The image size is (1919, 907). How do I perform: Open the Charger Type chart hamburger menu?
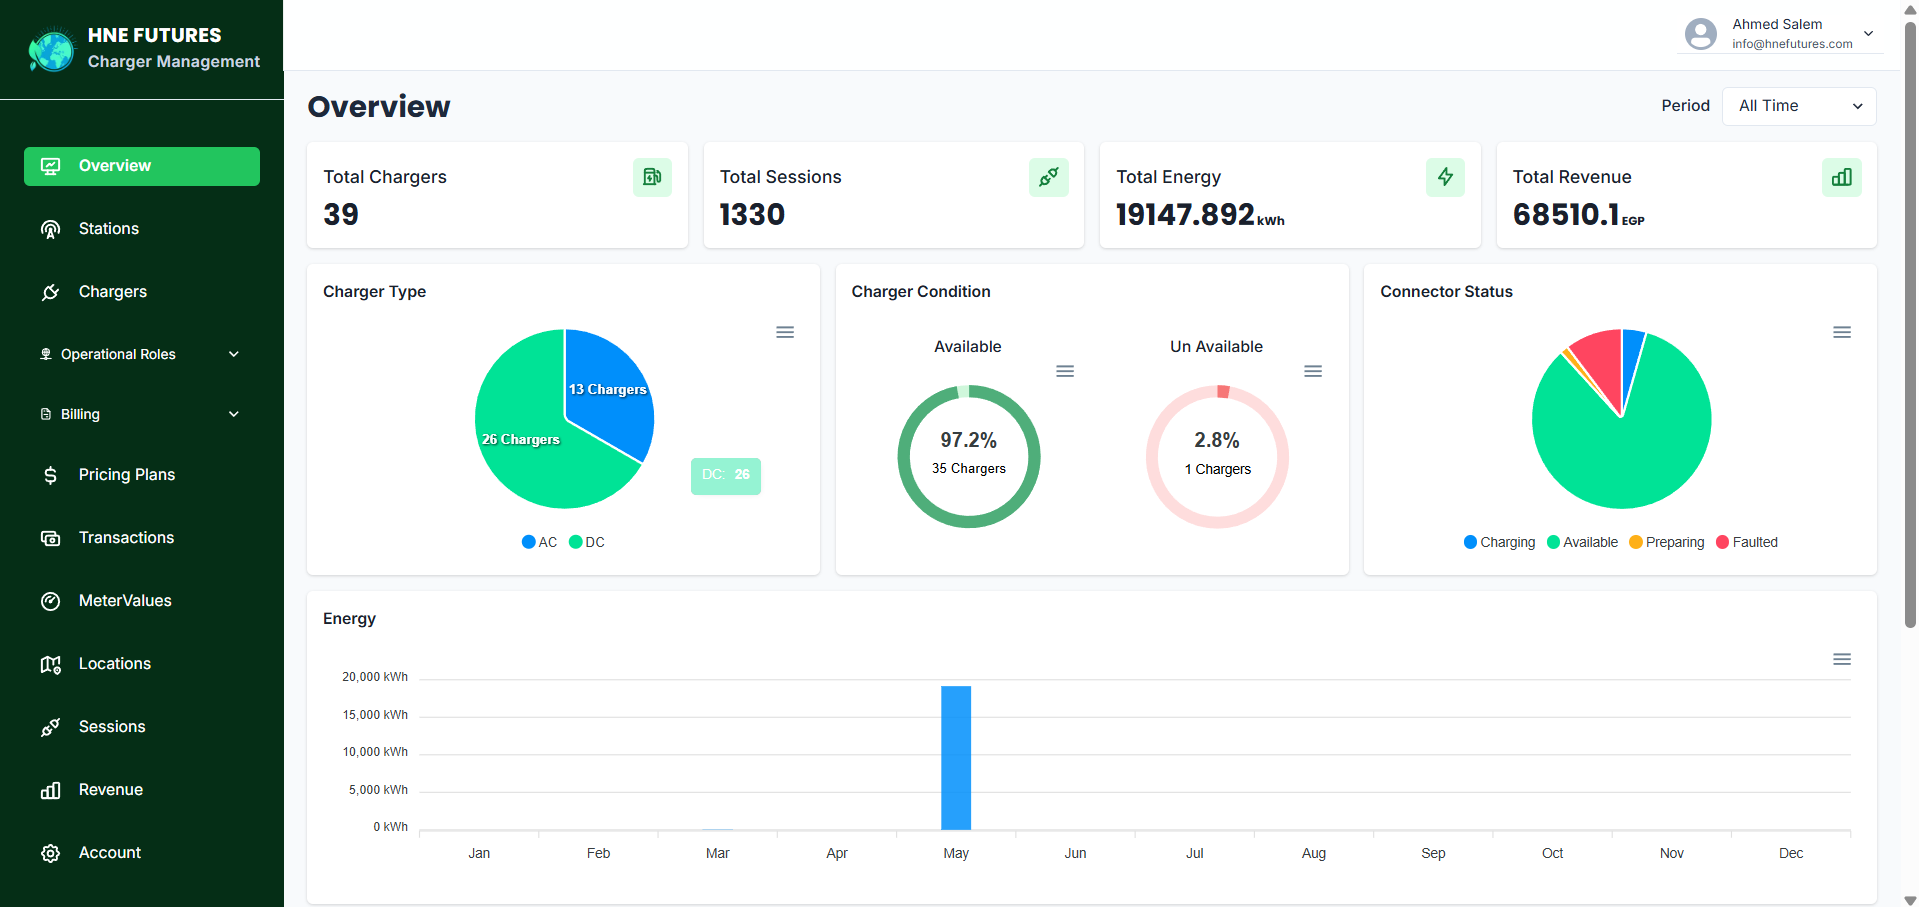click(x=785, y=332)
